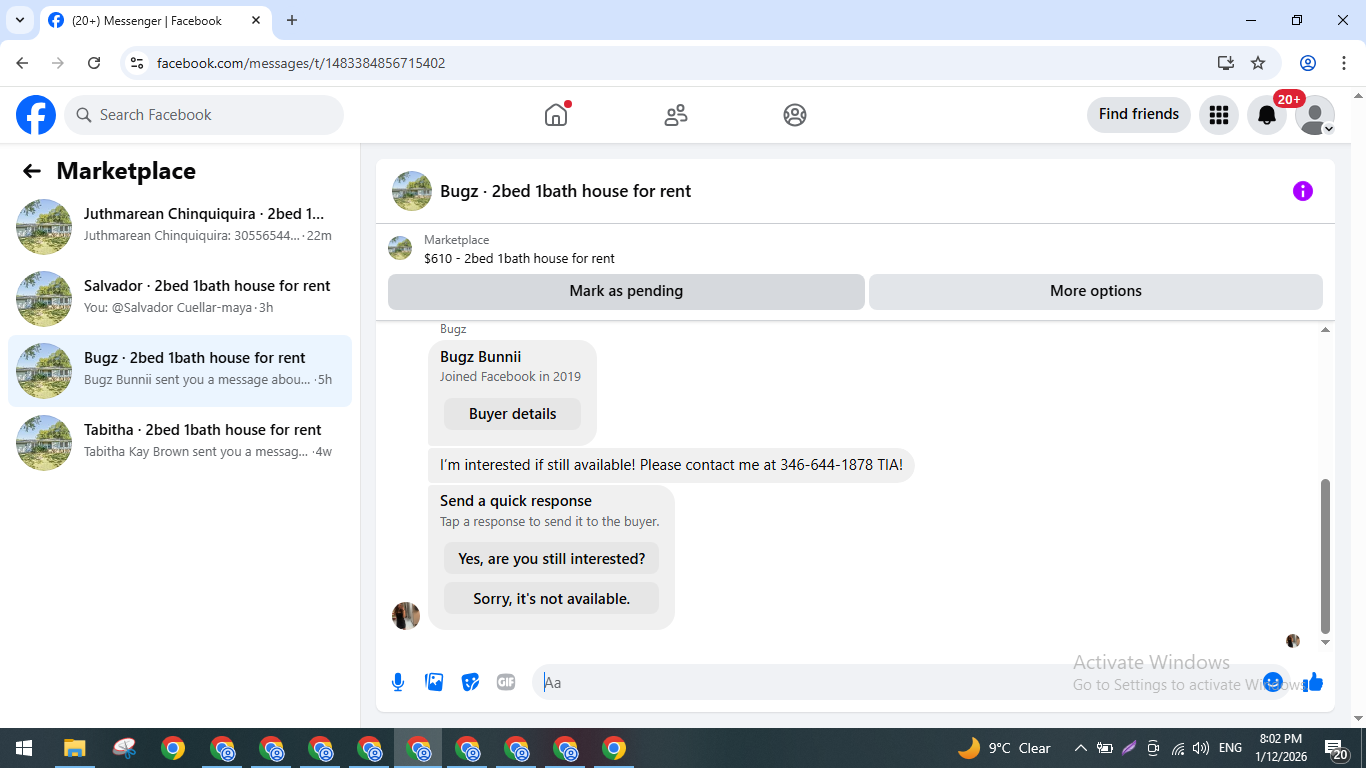The width and height of the screenshot is (1366, 768).
Task: Click the browser back button
Action: pos(22,63)
